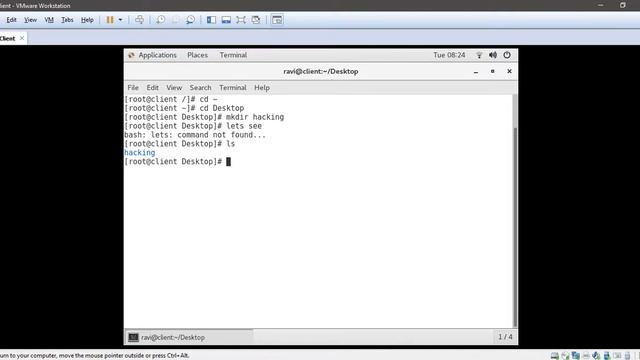
Task: Open the terminal Help menu
Action: pyautogui.click(x=262, y=88)
